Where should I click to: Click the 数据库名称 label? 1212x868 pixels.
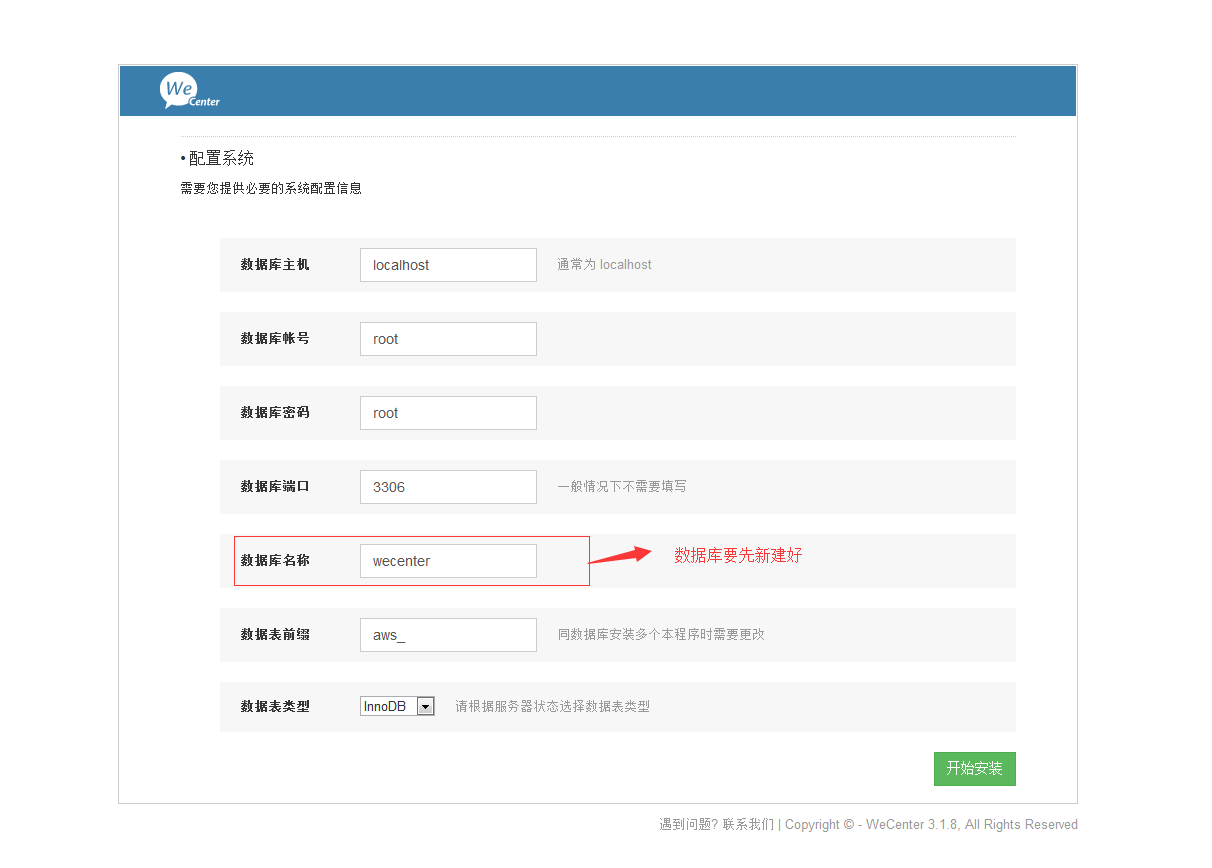[275, 561]
